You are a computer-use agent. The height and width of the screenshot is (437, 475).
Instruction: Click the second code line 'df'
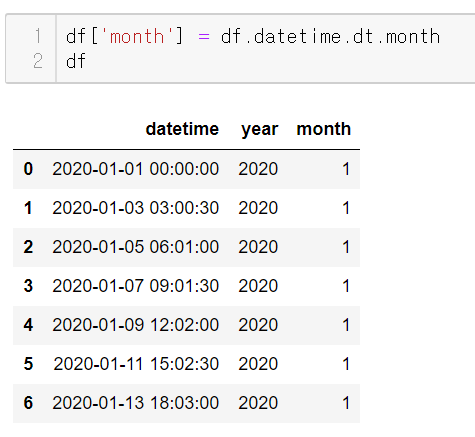click(x=76, y=61)
